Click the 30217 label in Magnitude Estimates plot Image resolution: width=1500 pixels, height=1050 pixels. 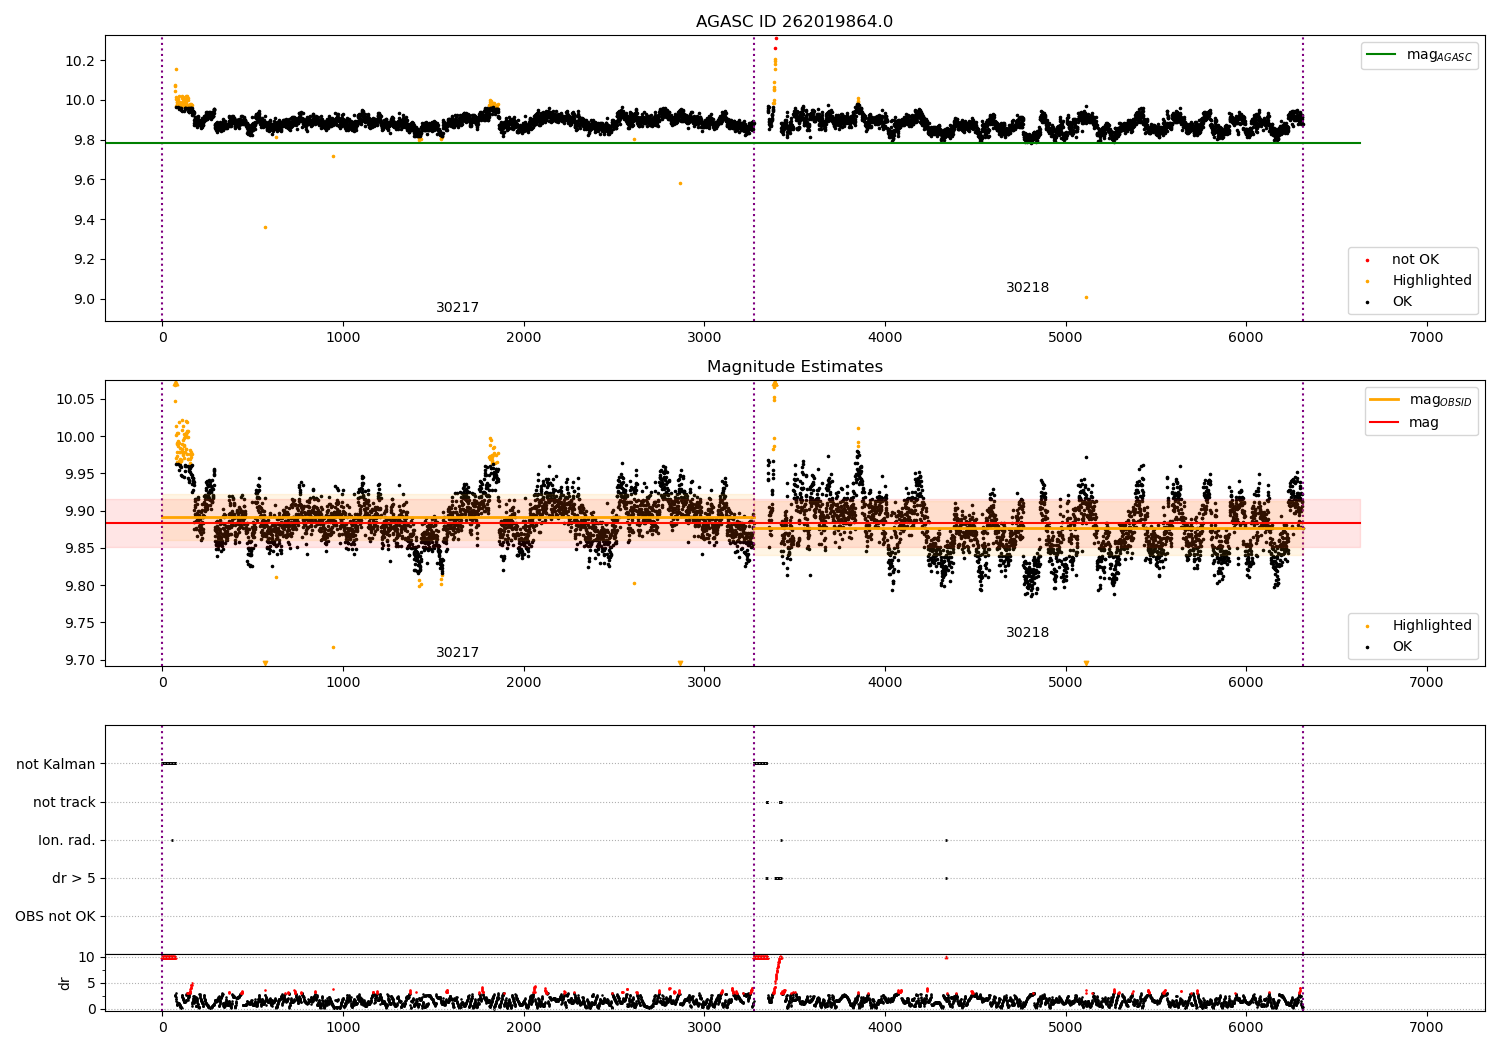[457, 653]
